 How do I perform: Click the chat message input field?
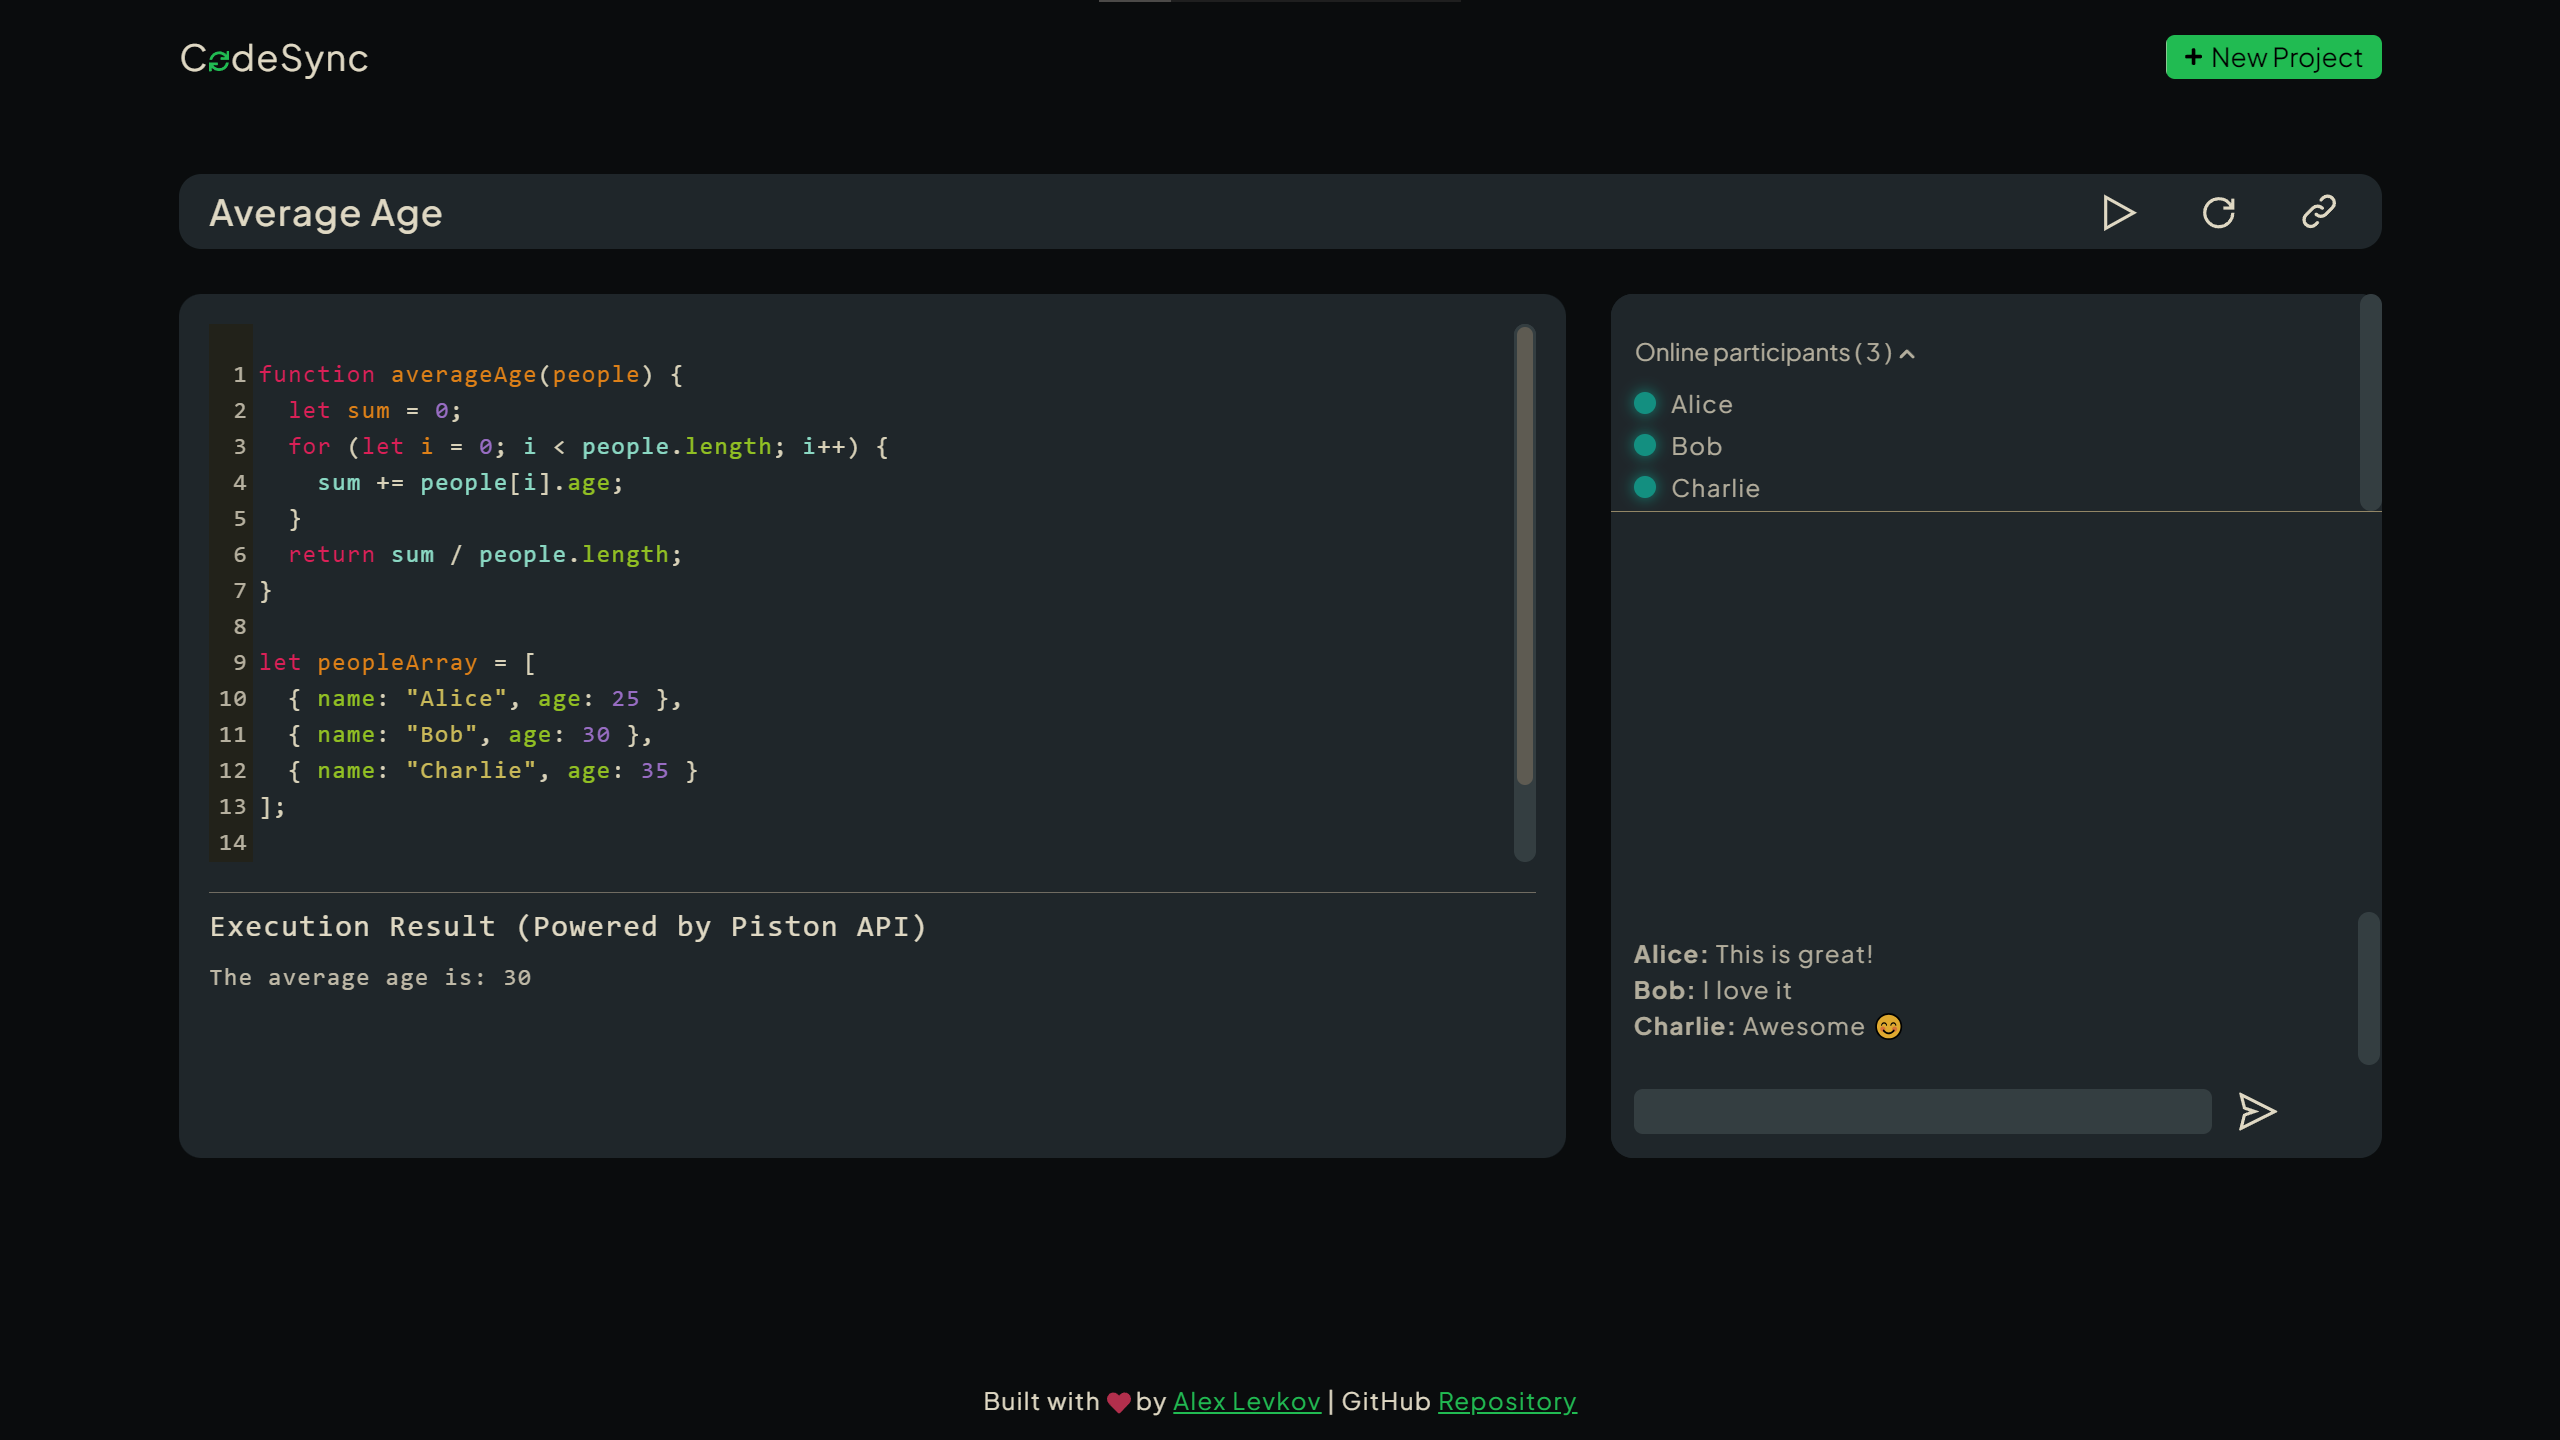tap(1922, 1111)
